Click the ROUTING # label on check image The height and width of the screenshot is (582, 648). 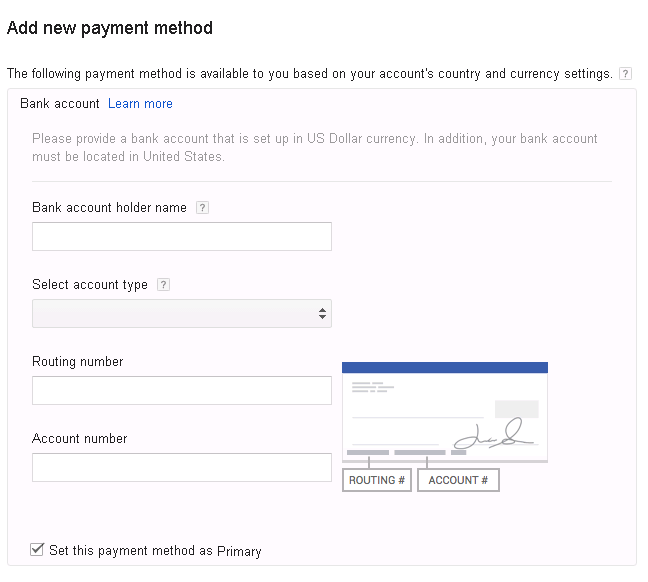377,480
